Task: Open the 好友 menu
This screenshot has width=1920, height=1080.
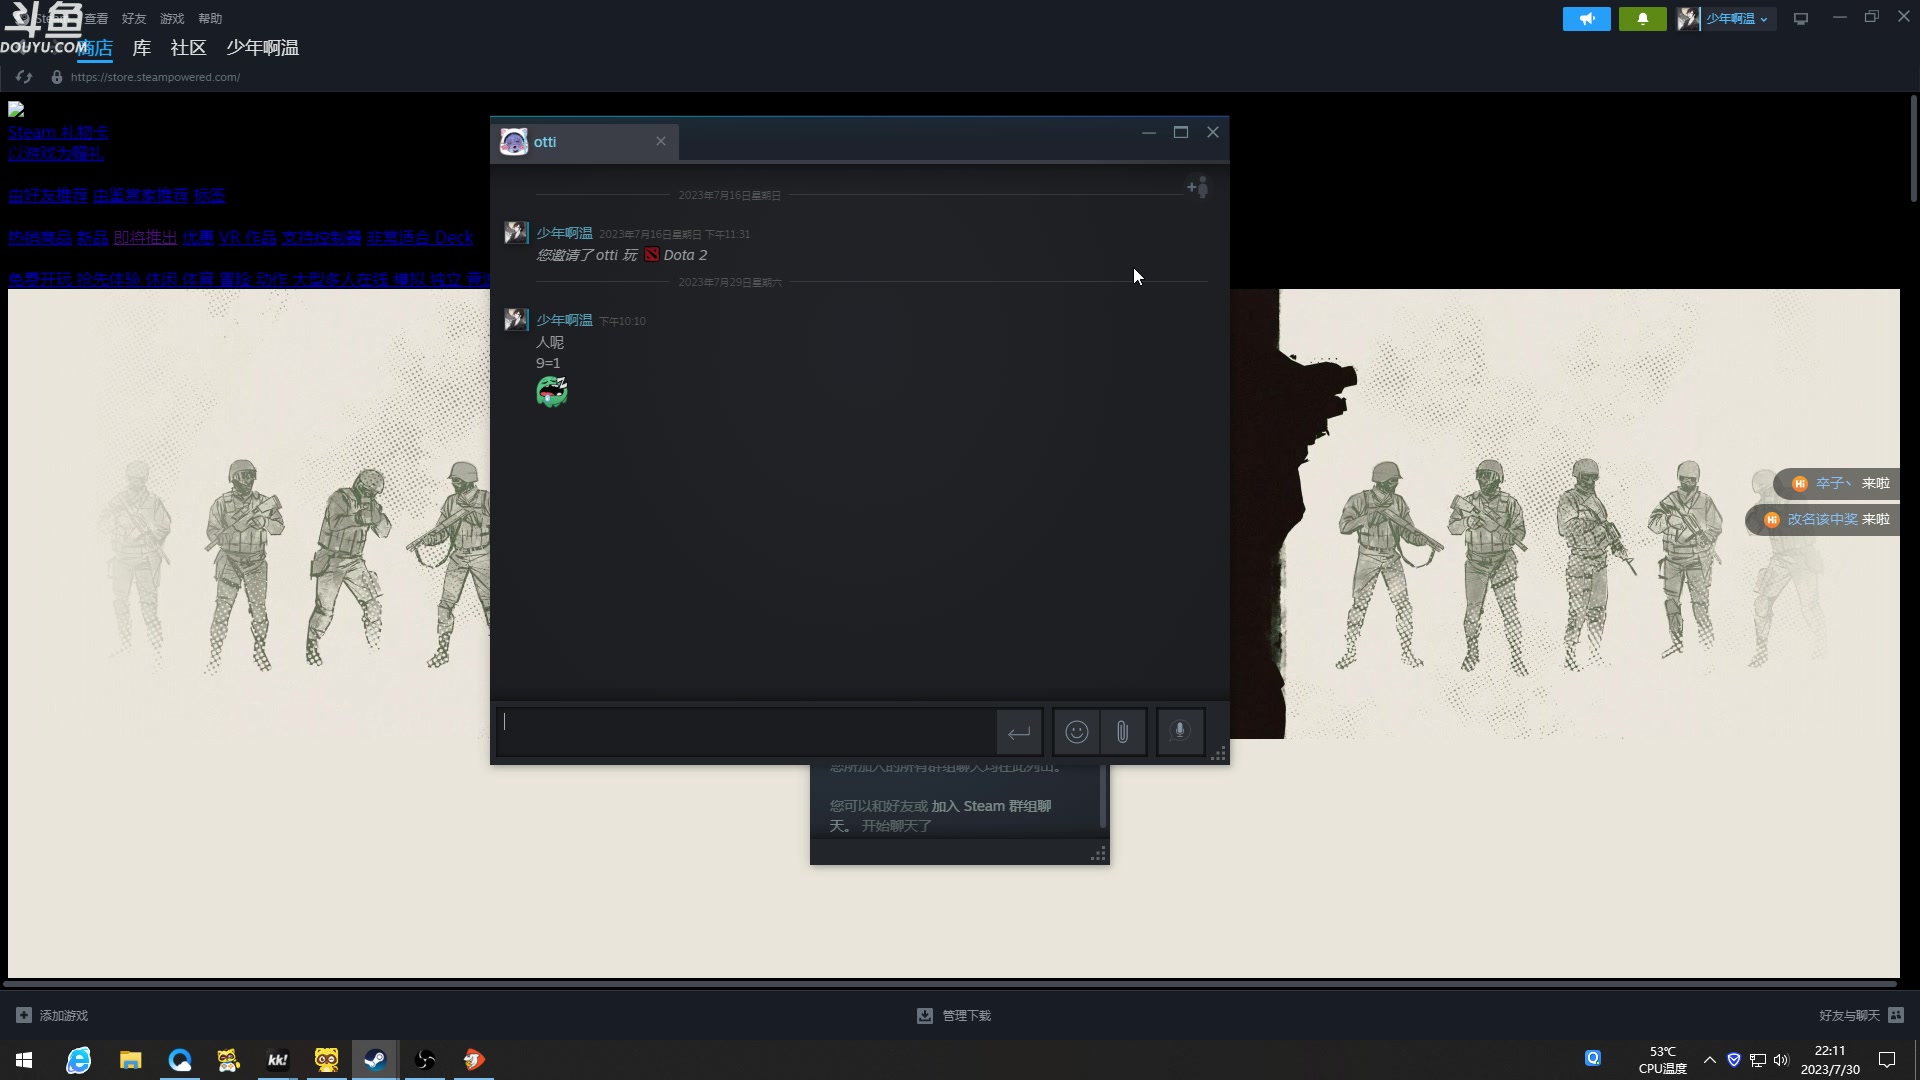Action: point(133,19)
